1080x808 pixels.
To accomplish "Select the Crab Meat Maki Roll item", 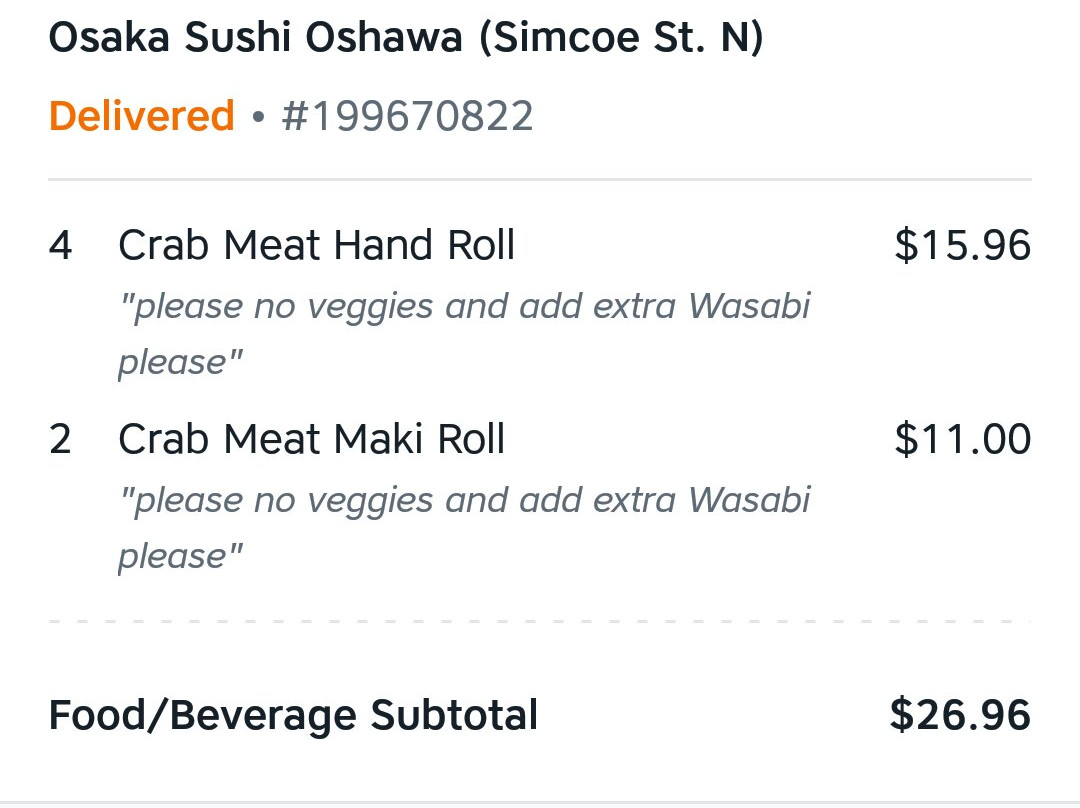I will pyautogui.click(x=312, y=439).
